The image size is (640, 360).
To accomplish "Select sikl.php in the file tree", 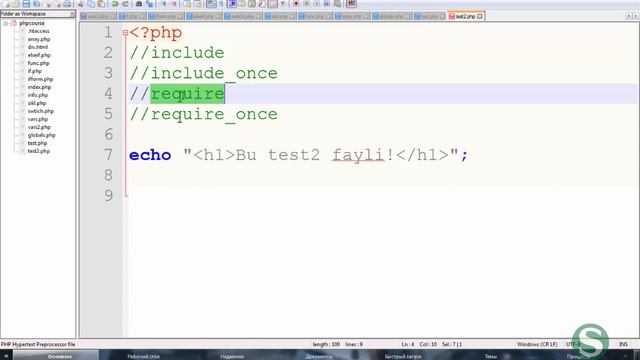I will tap(37, 103).
